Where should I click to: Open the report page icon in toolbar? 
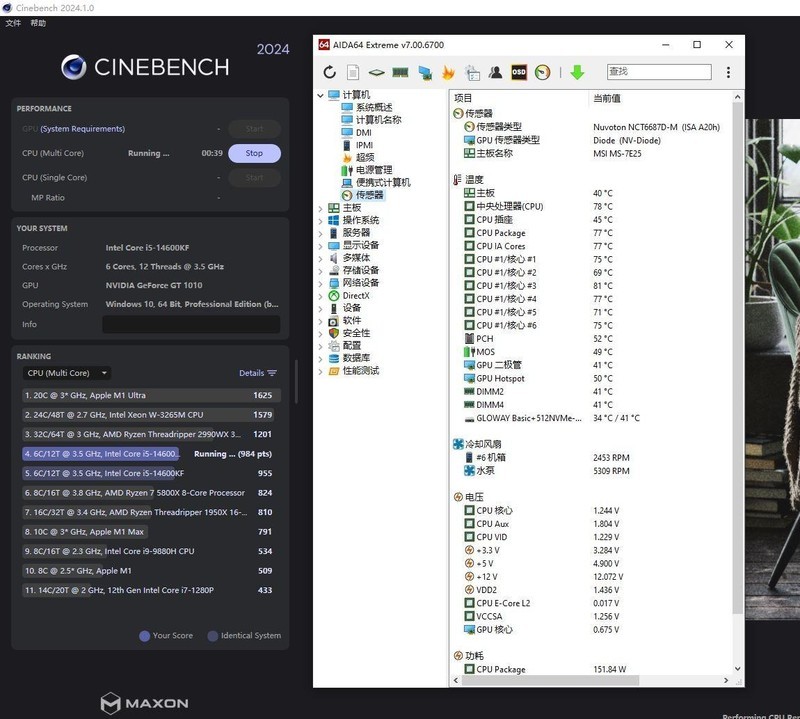(353, 72)
